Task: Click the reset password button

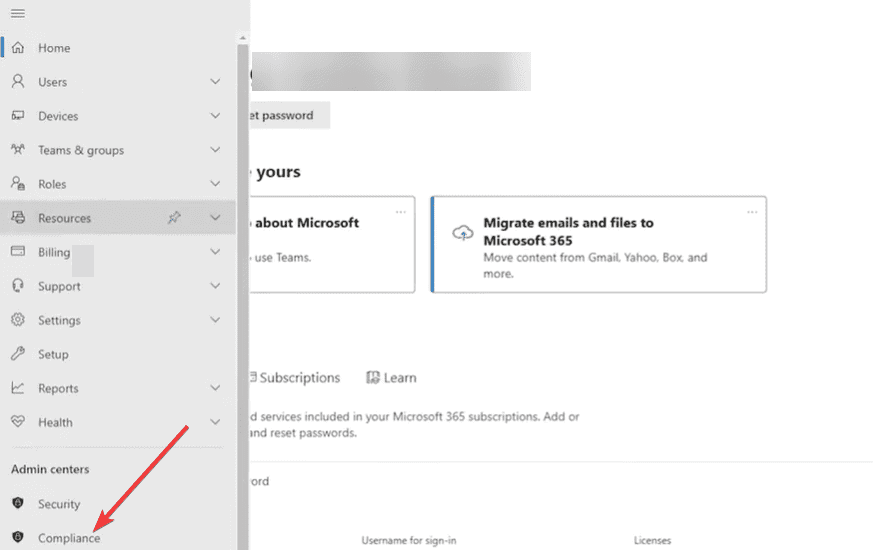Action: click(290, 115)
